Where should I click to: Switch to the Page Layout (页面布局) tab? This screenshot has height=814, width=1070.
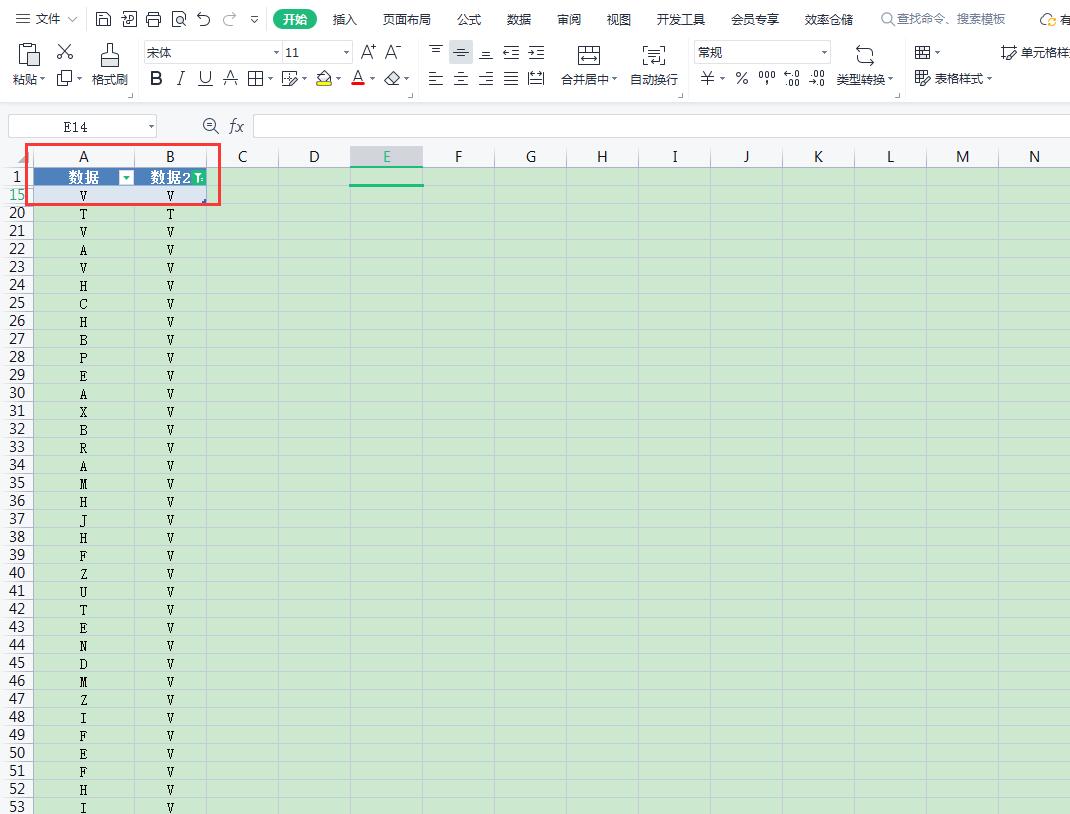click(407, 19)
